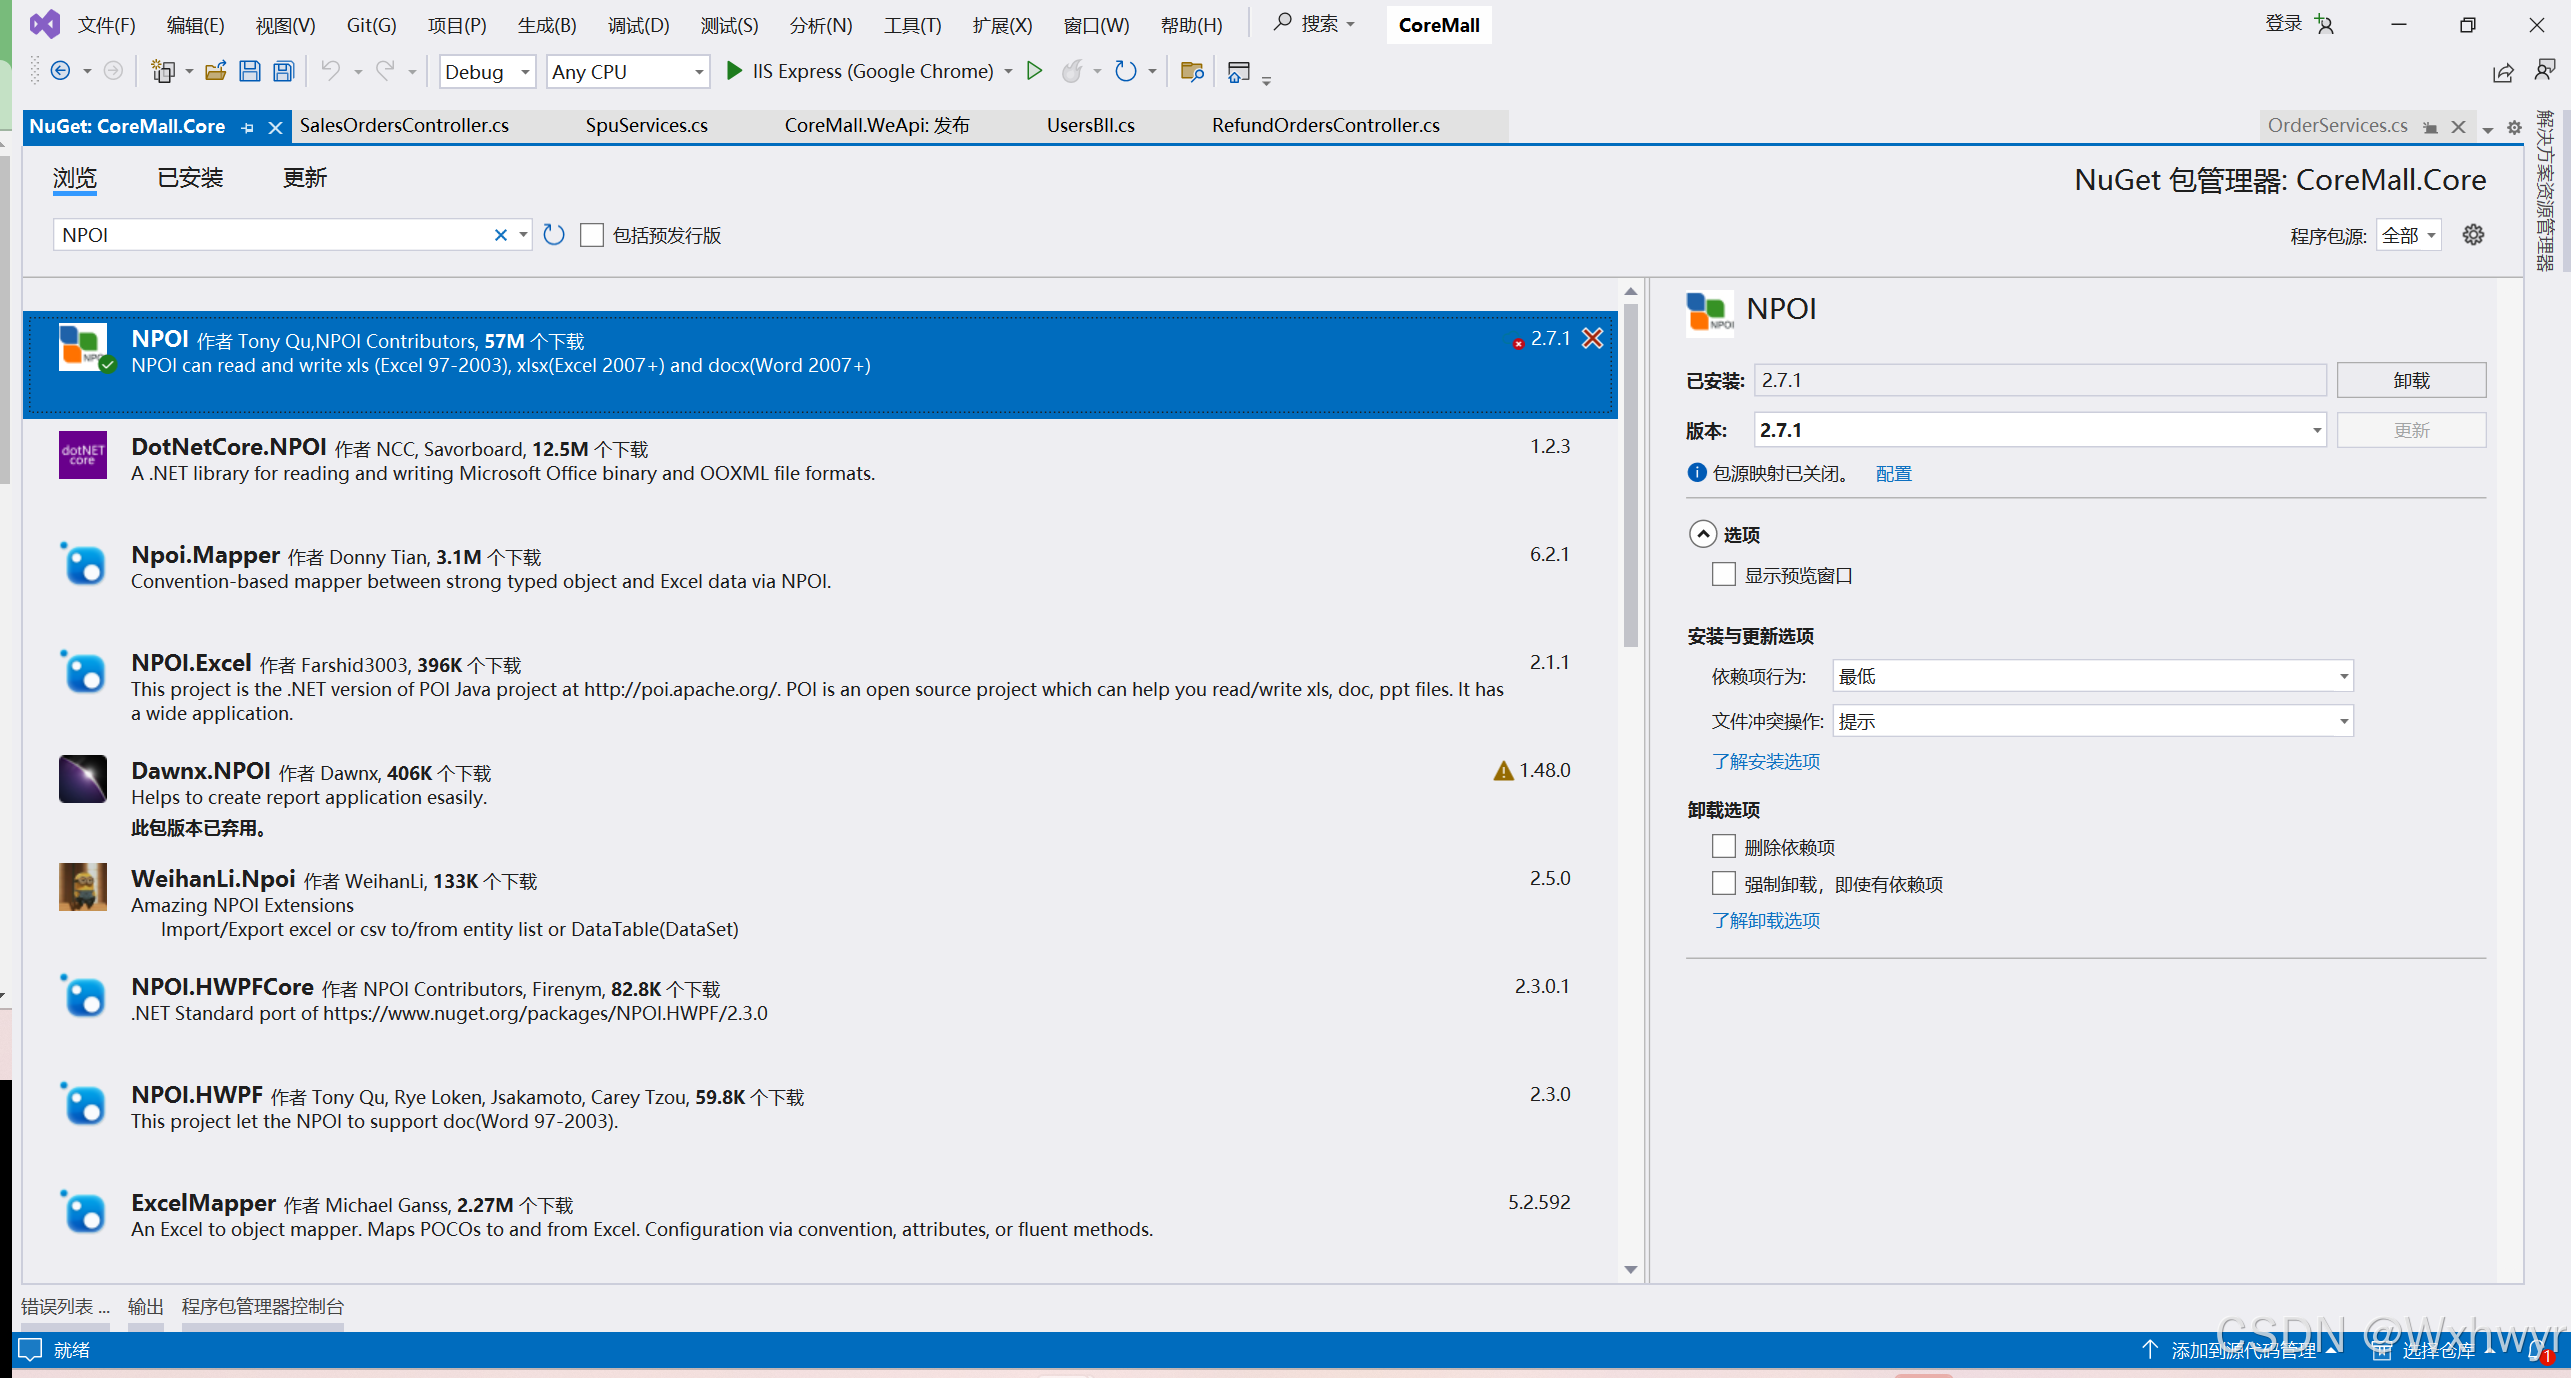2571x1378 pixels.
Task: Click the live share icon
Action: tap(2503, 72)
